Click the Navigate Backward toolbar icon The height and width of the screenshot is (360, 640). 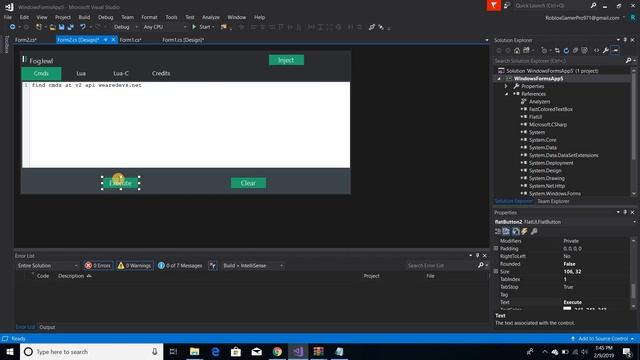click(13, 27)
